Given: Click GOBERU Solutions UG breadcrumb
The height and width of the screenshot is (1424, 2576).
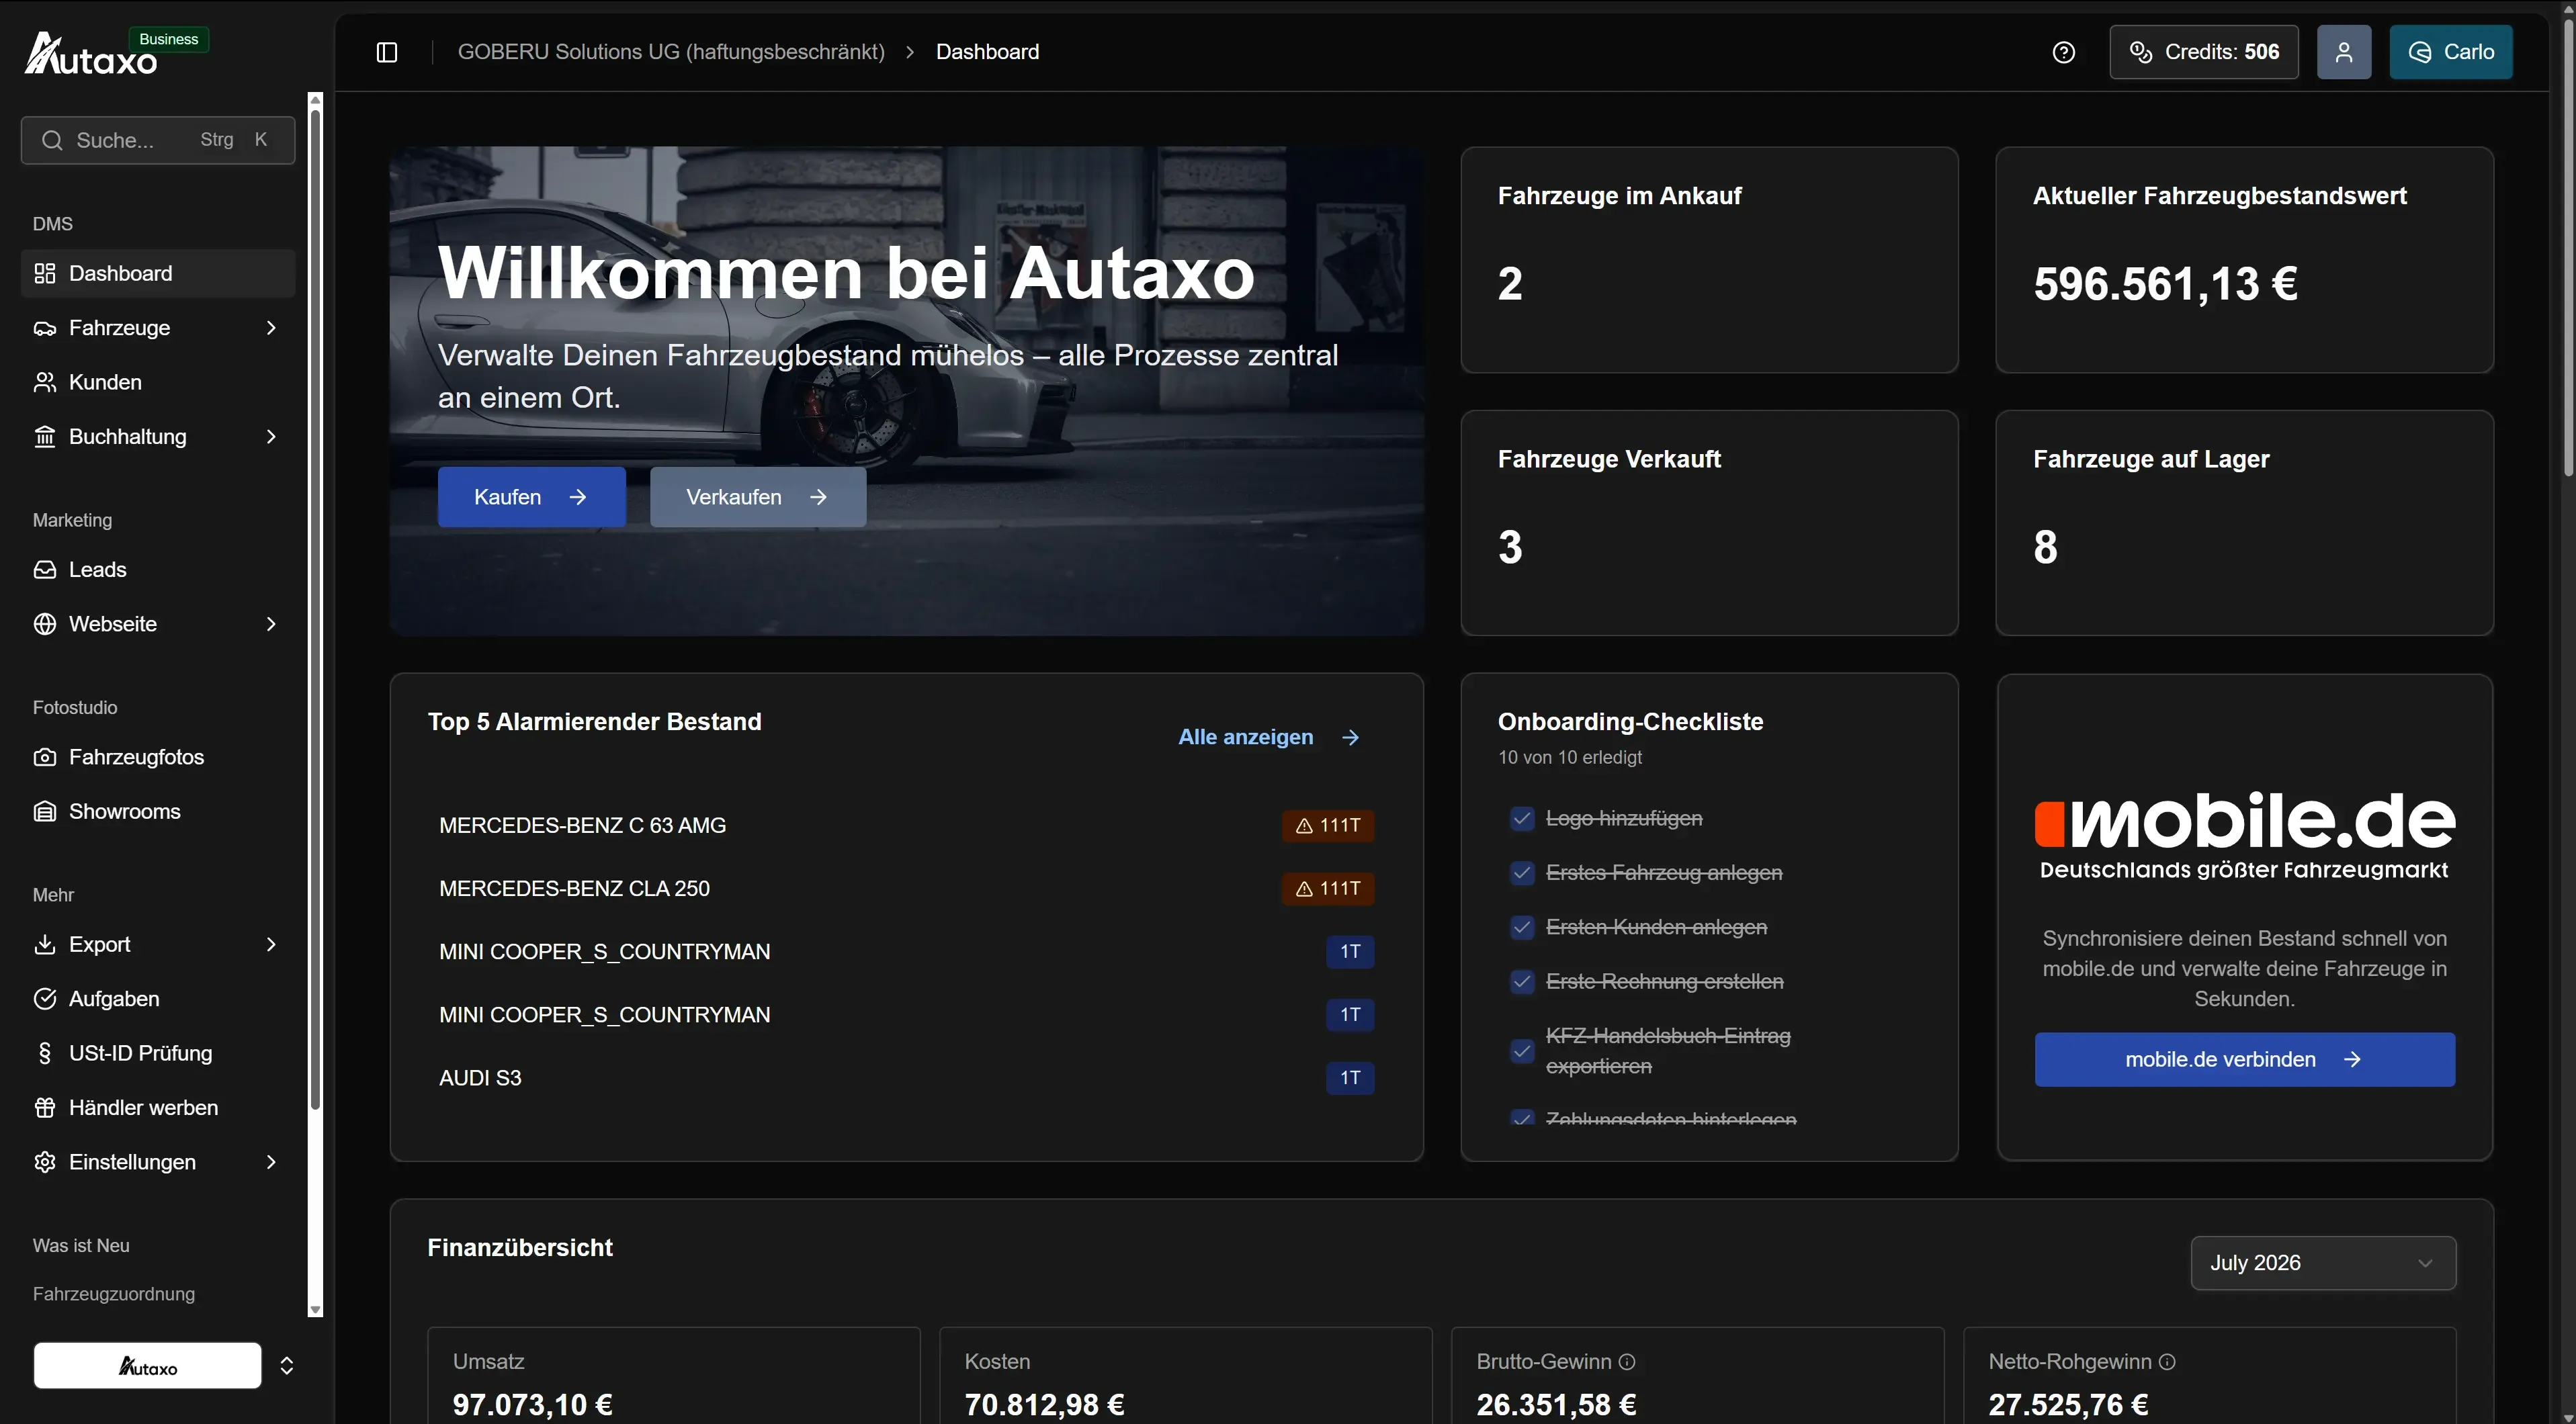Looking at the screenshot, I should click(x=671, y=52).
